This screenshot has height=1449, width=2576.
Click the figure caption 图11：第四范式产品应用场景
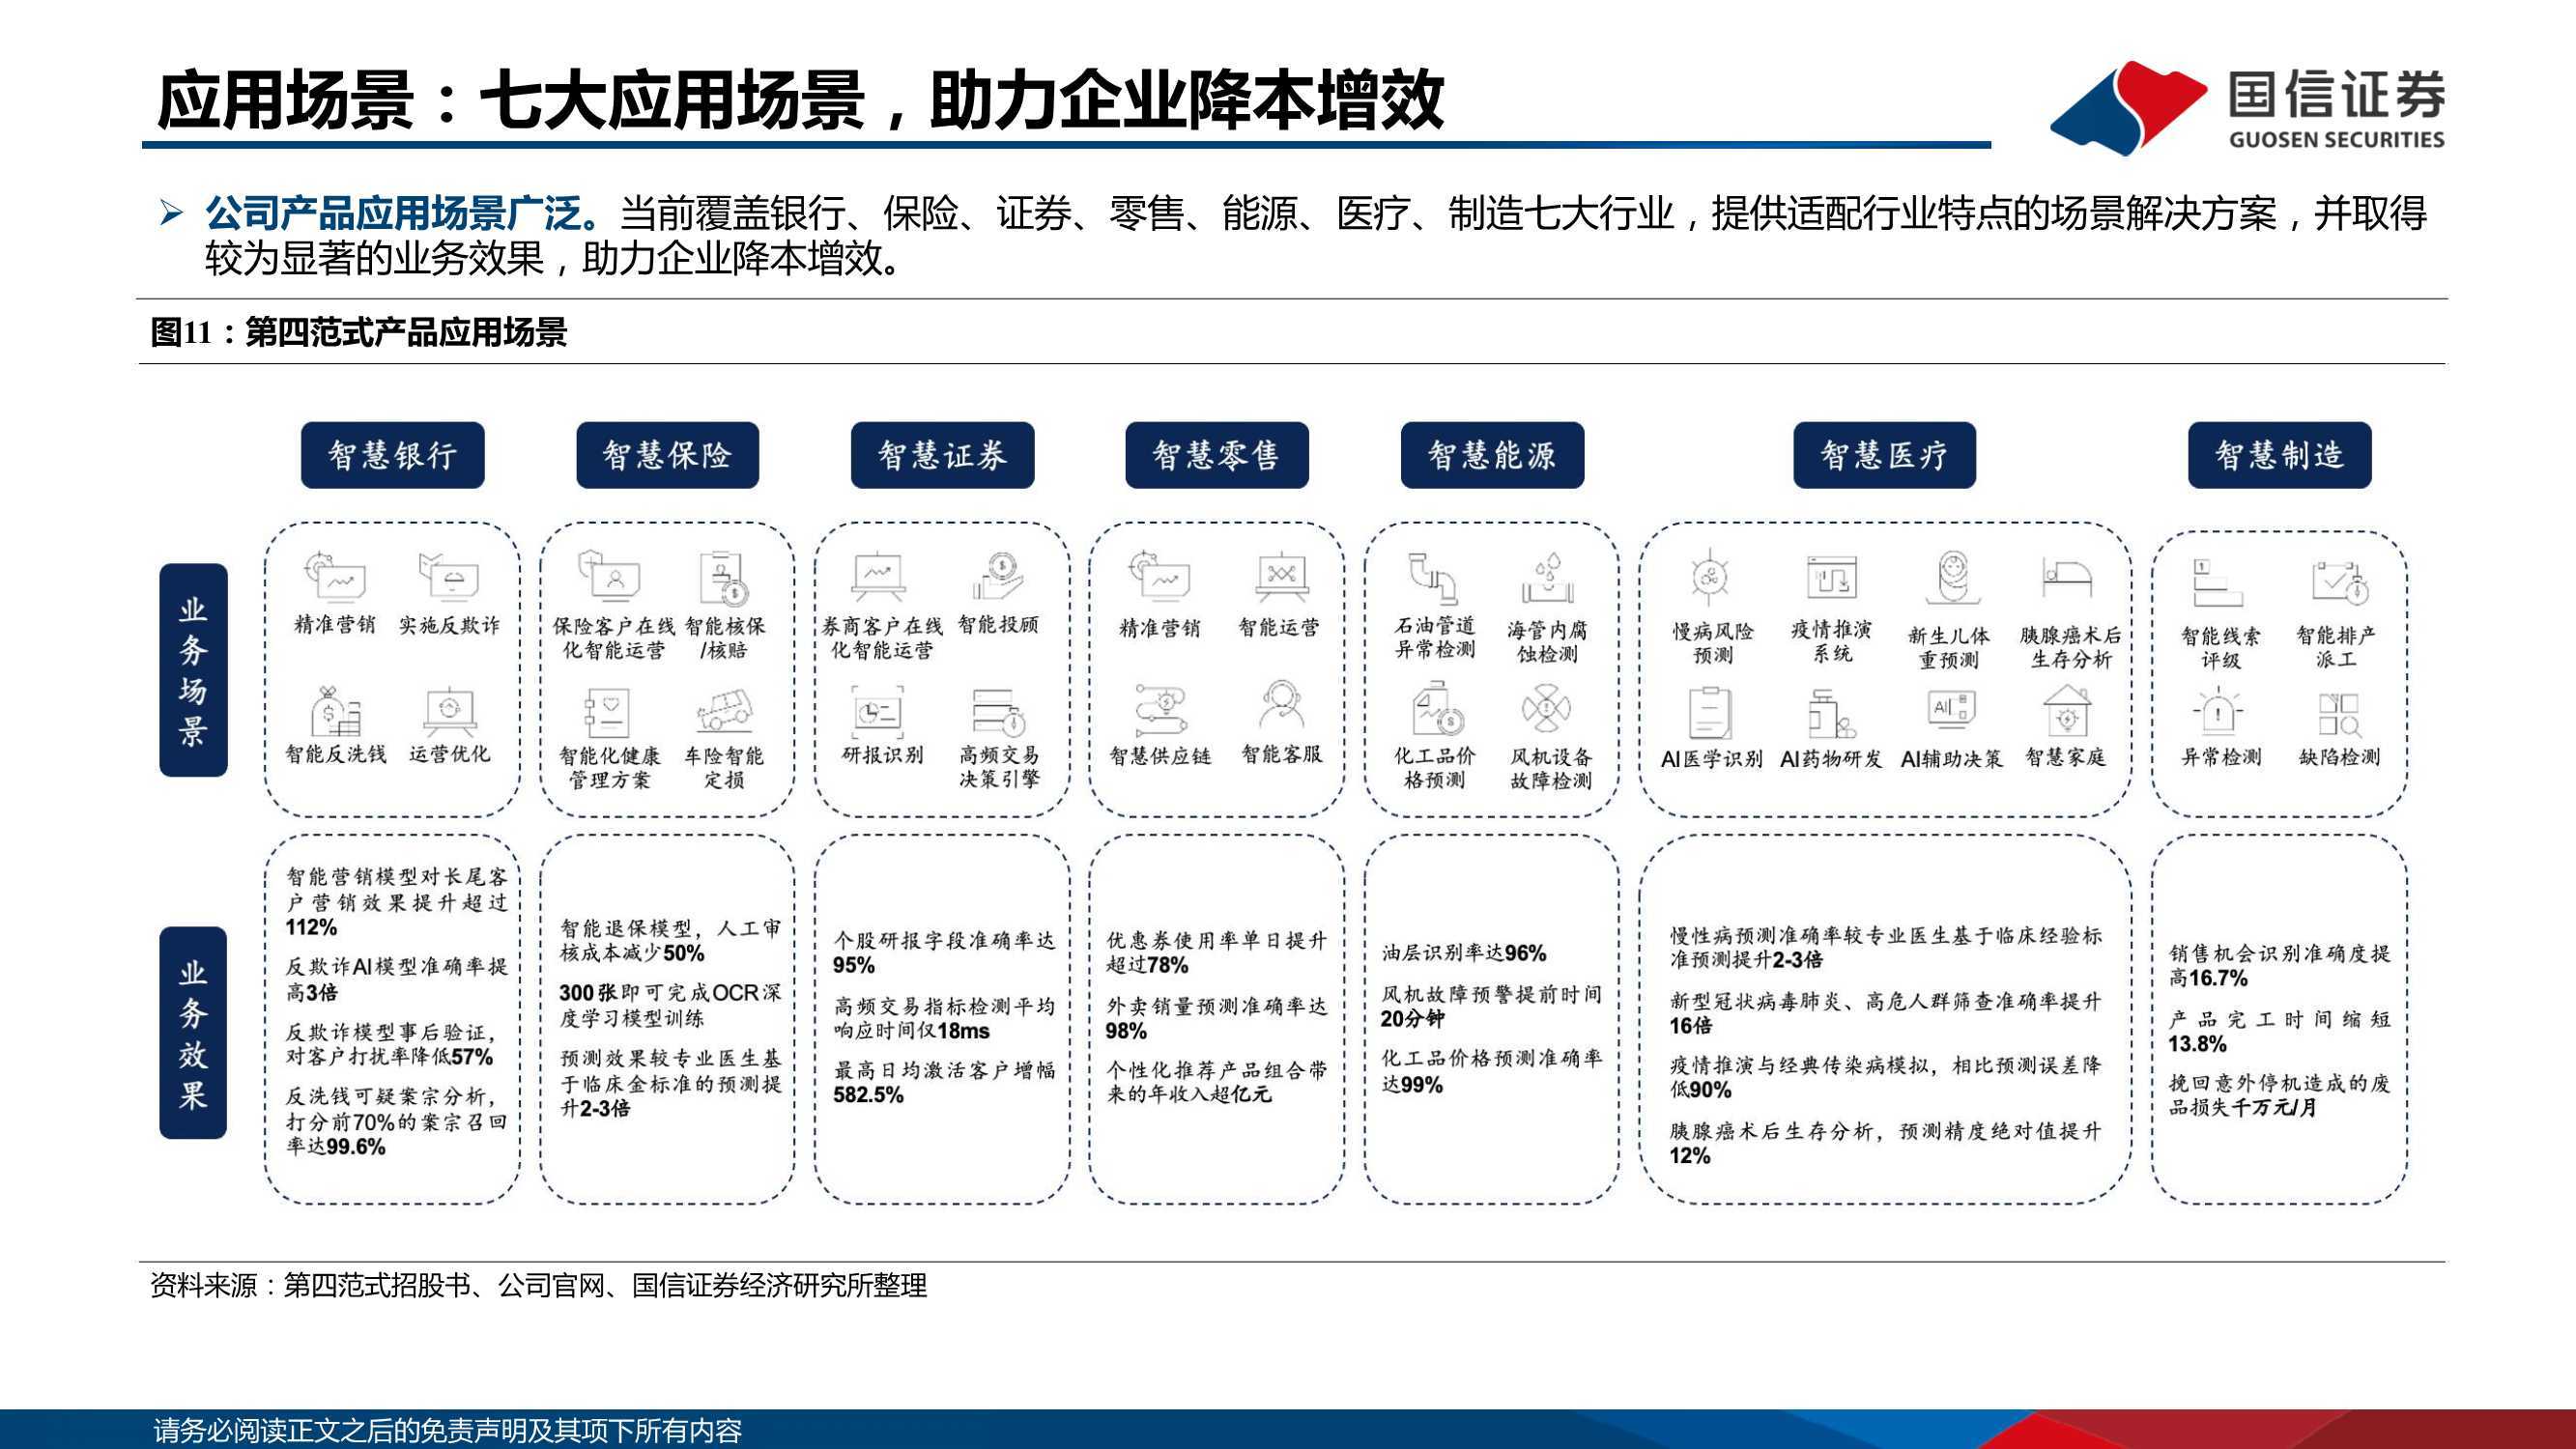tap(358, 332)
